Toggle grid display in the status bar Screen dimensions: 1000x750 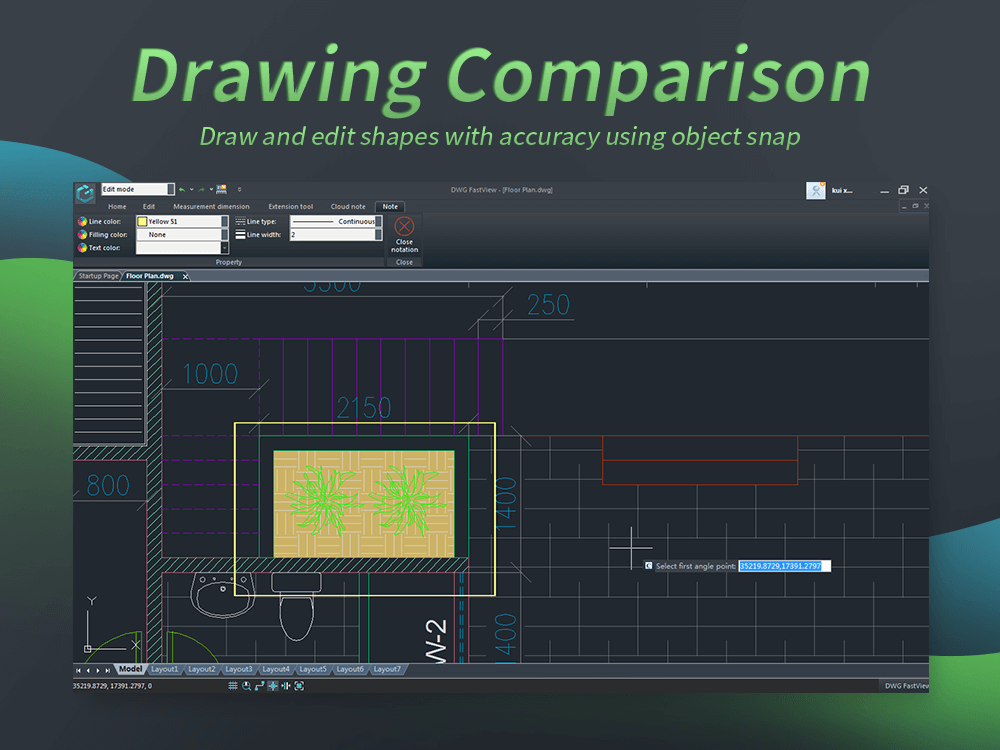232,686
